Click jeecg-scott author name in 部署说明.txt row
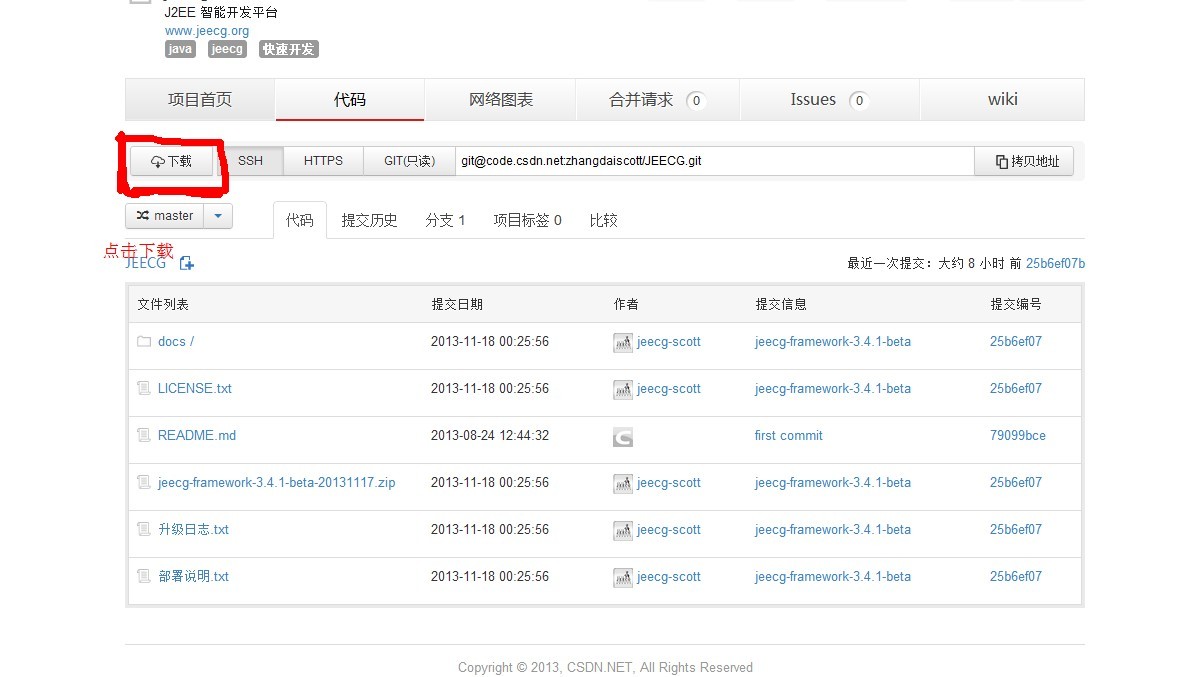 [x=668, y=576]
